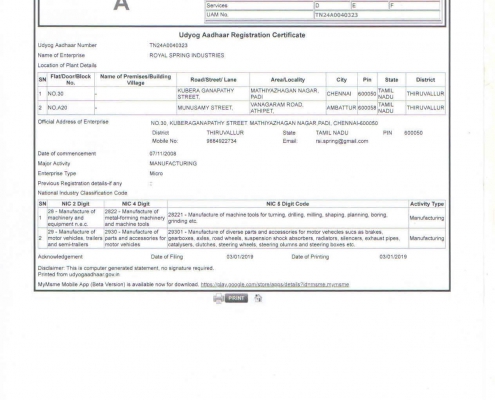Click the 'NO.30' flat number cell
This screenshot has width=495, height=400.
click(71, 94)
